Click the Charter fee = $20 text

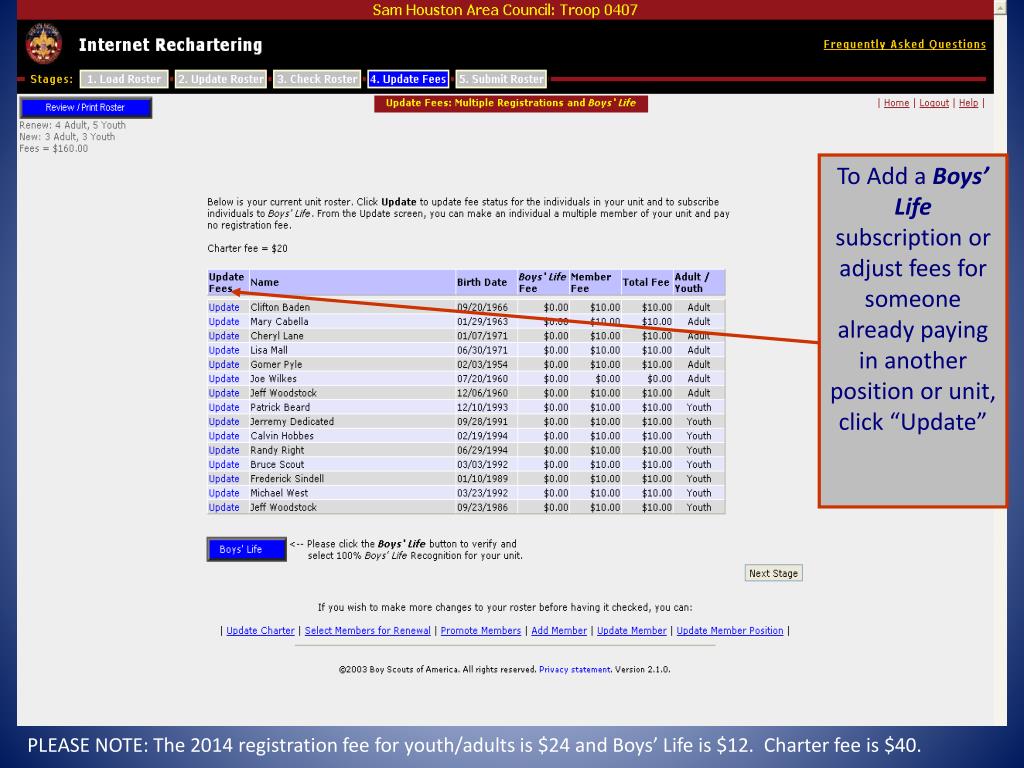pos(248,249)
